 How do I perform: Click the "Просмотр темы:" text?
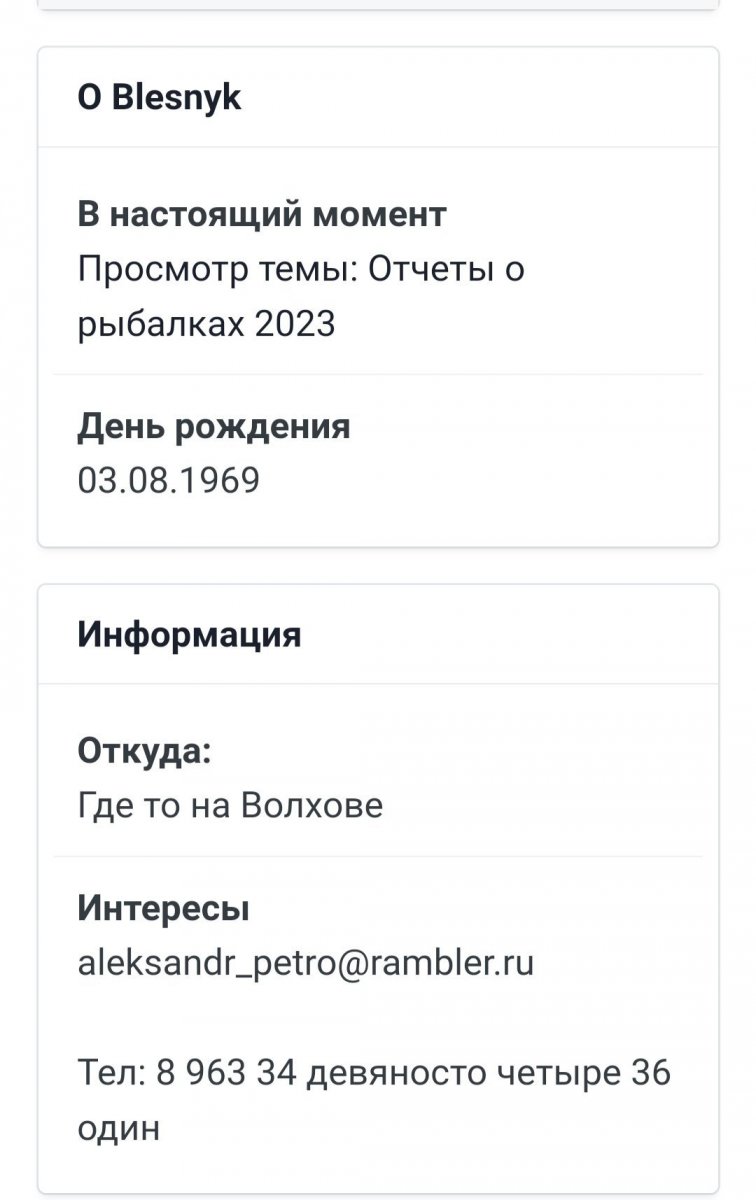click(x=216, y=269)
